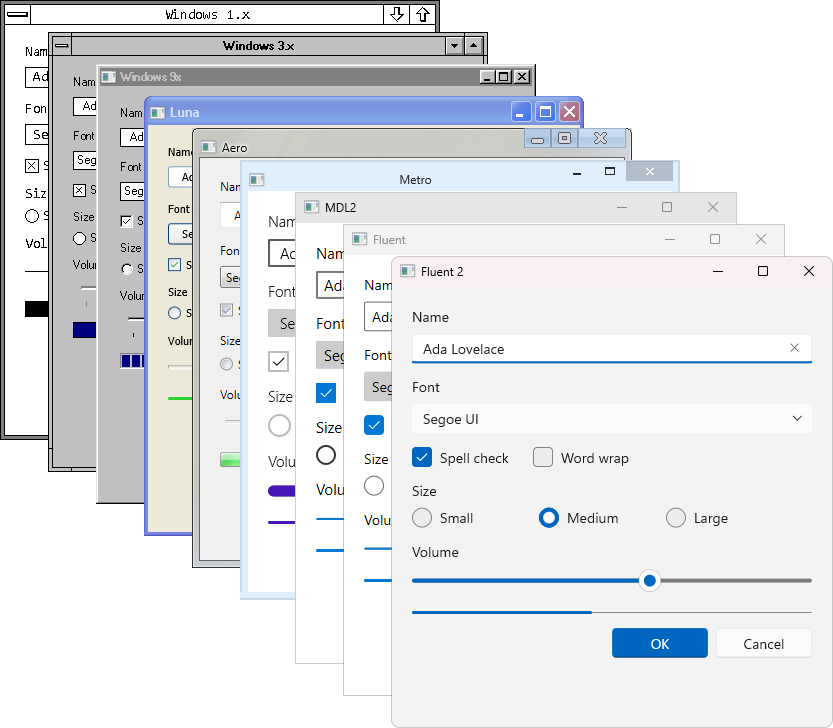Close the Aero window
This screenshot has height=728, width=833.
pos(600,139)
